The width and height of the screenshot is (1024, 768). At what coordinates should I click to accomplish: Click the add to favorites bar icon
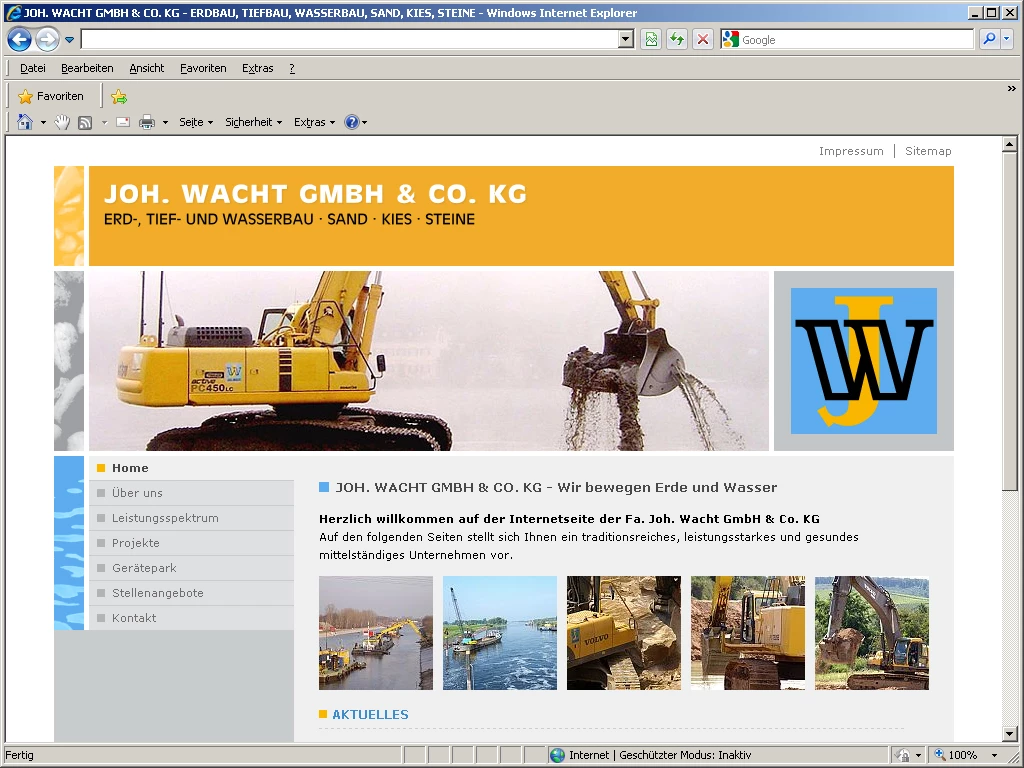pyautogui.click(x=119, y=97)
